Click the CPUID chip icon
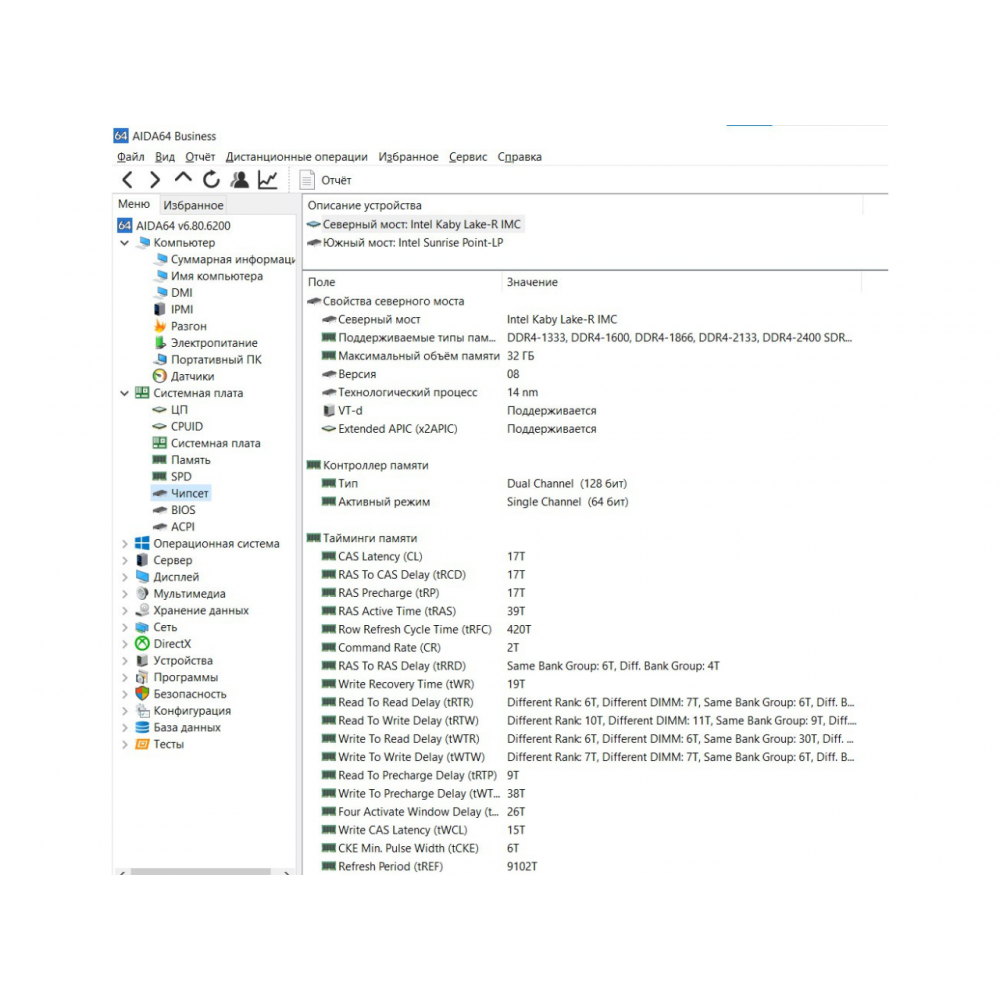The height and width of the screenshot is (1000, 1000). point(159,426)
